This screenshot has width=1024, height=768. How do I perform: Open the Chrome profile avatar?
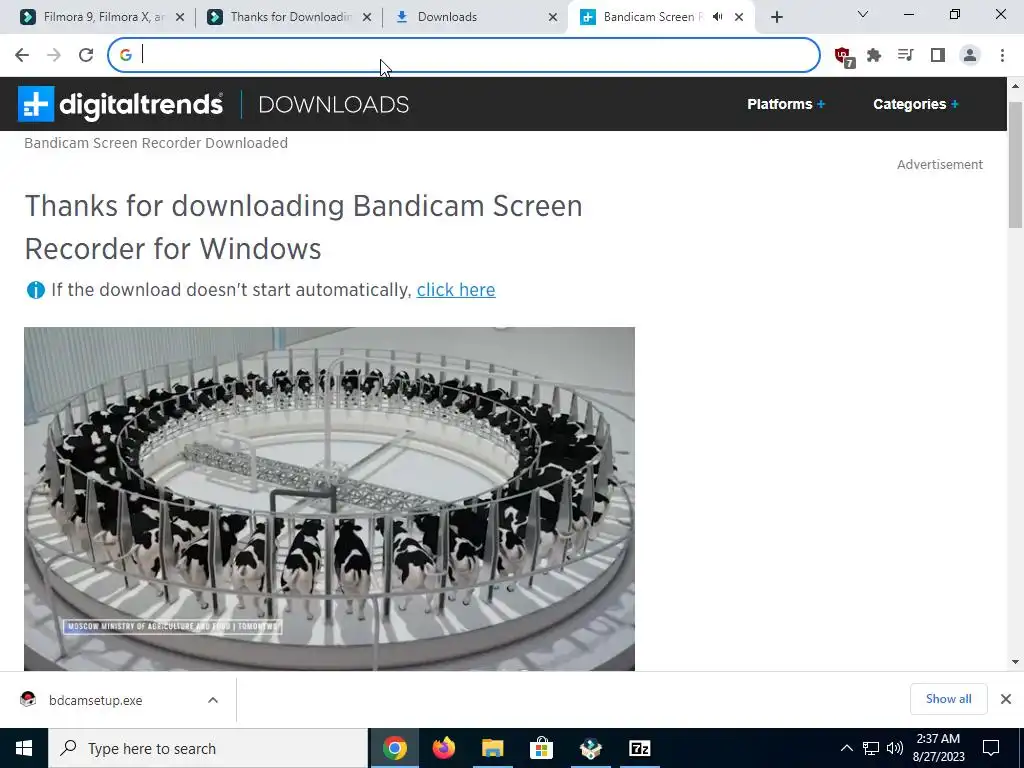tap(970, 55)
